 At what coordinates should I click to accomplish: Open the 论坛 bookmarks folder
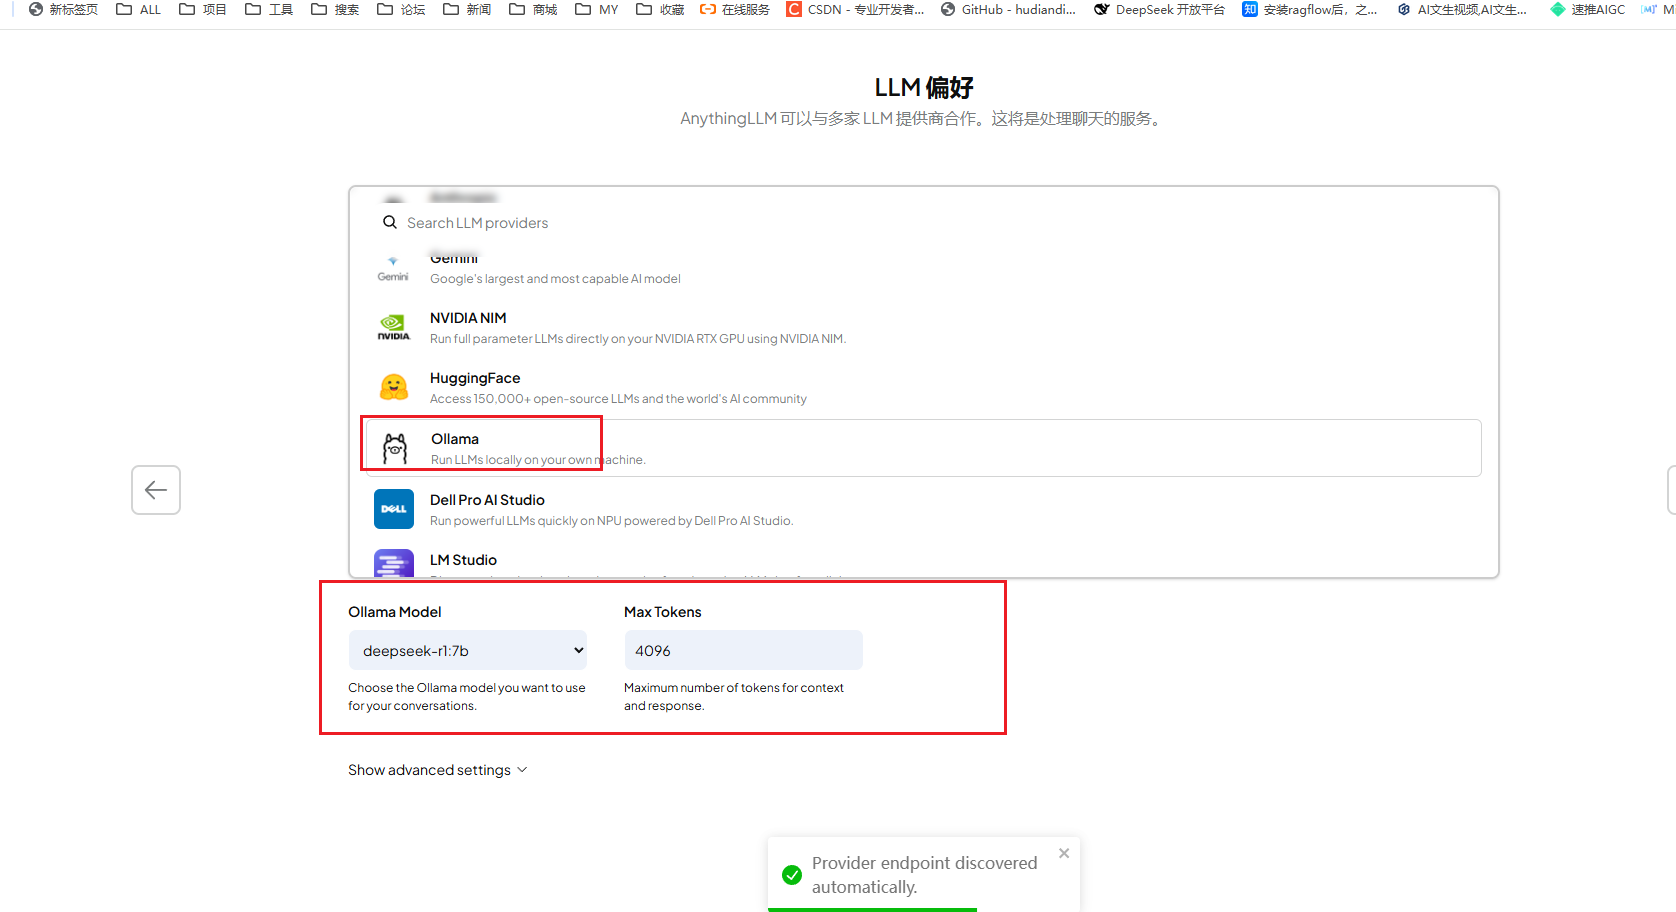(401, 10)
